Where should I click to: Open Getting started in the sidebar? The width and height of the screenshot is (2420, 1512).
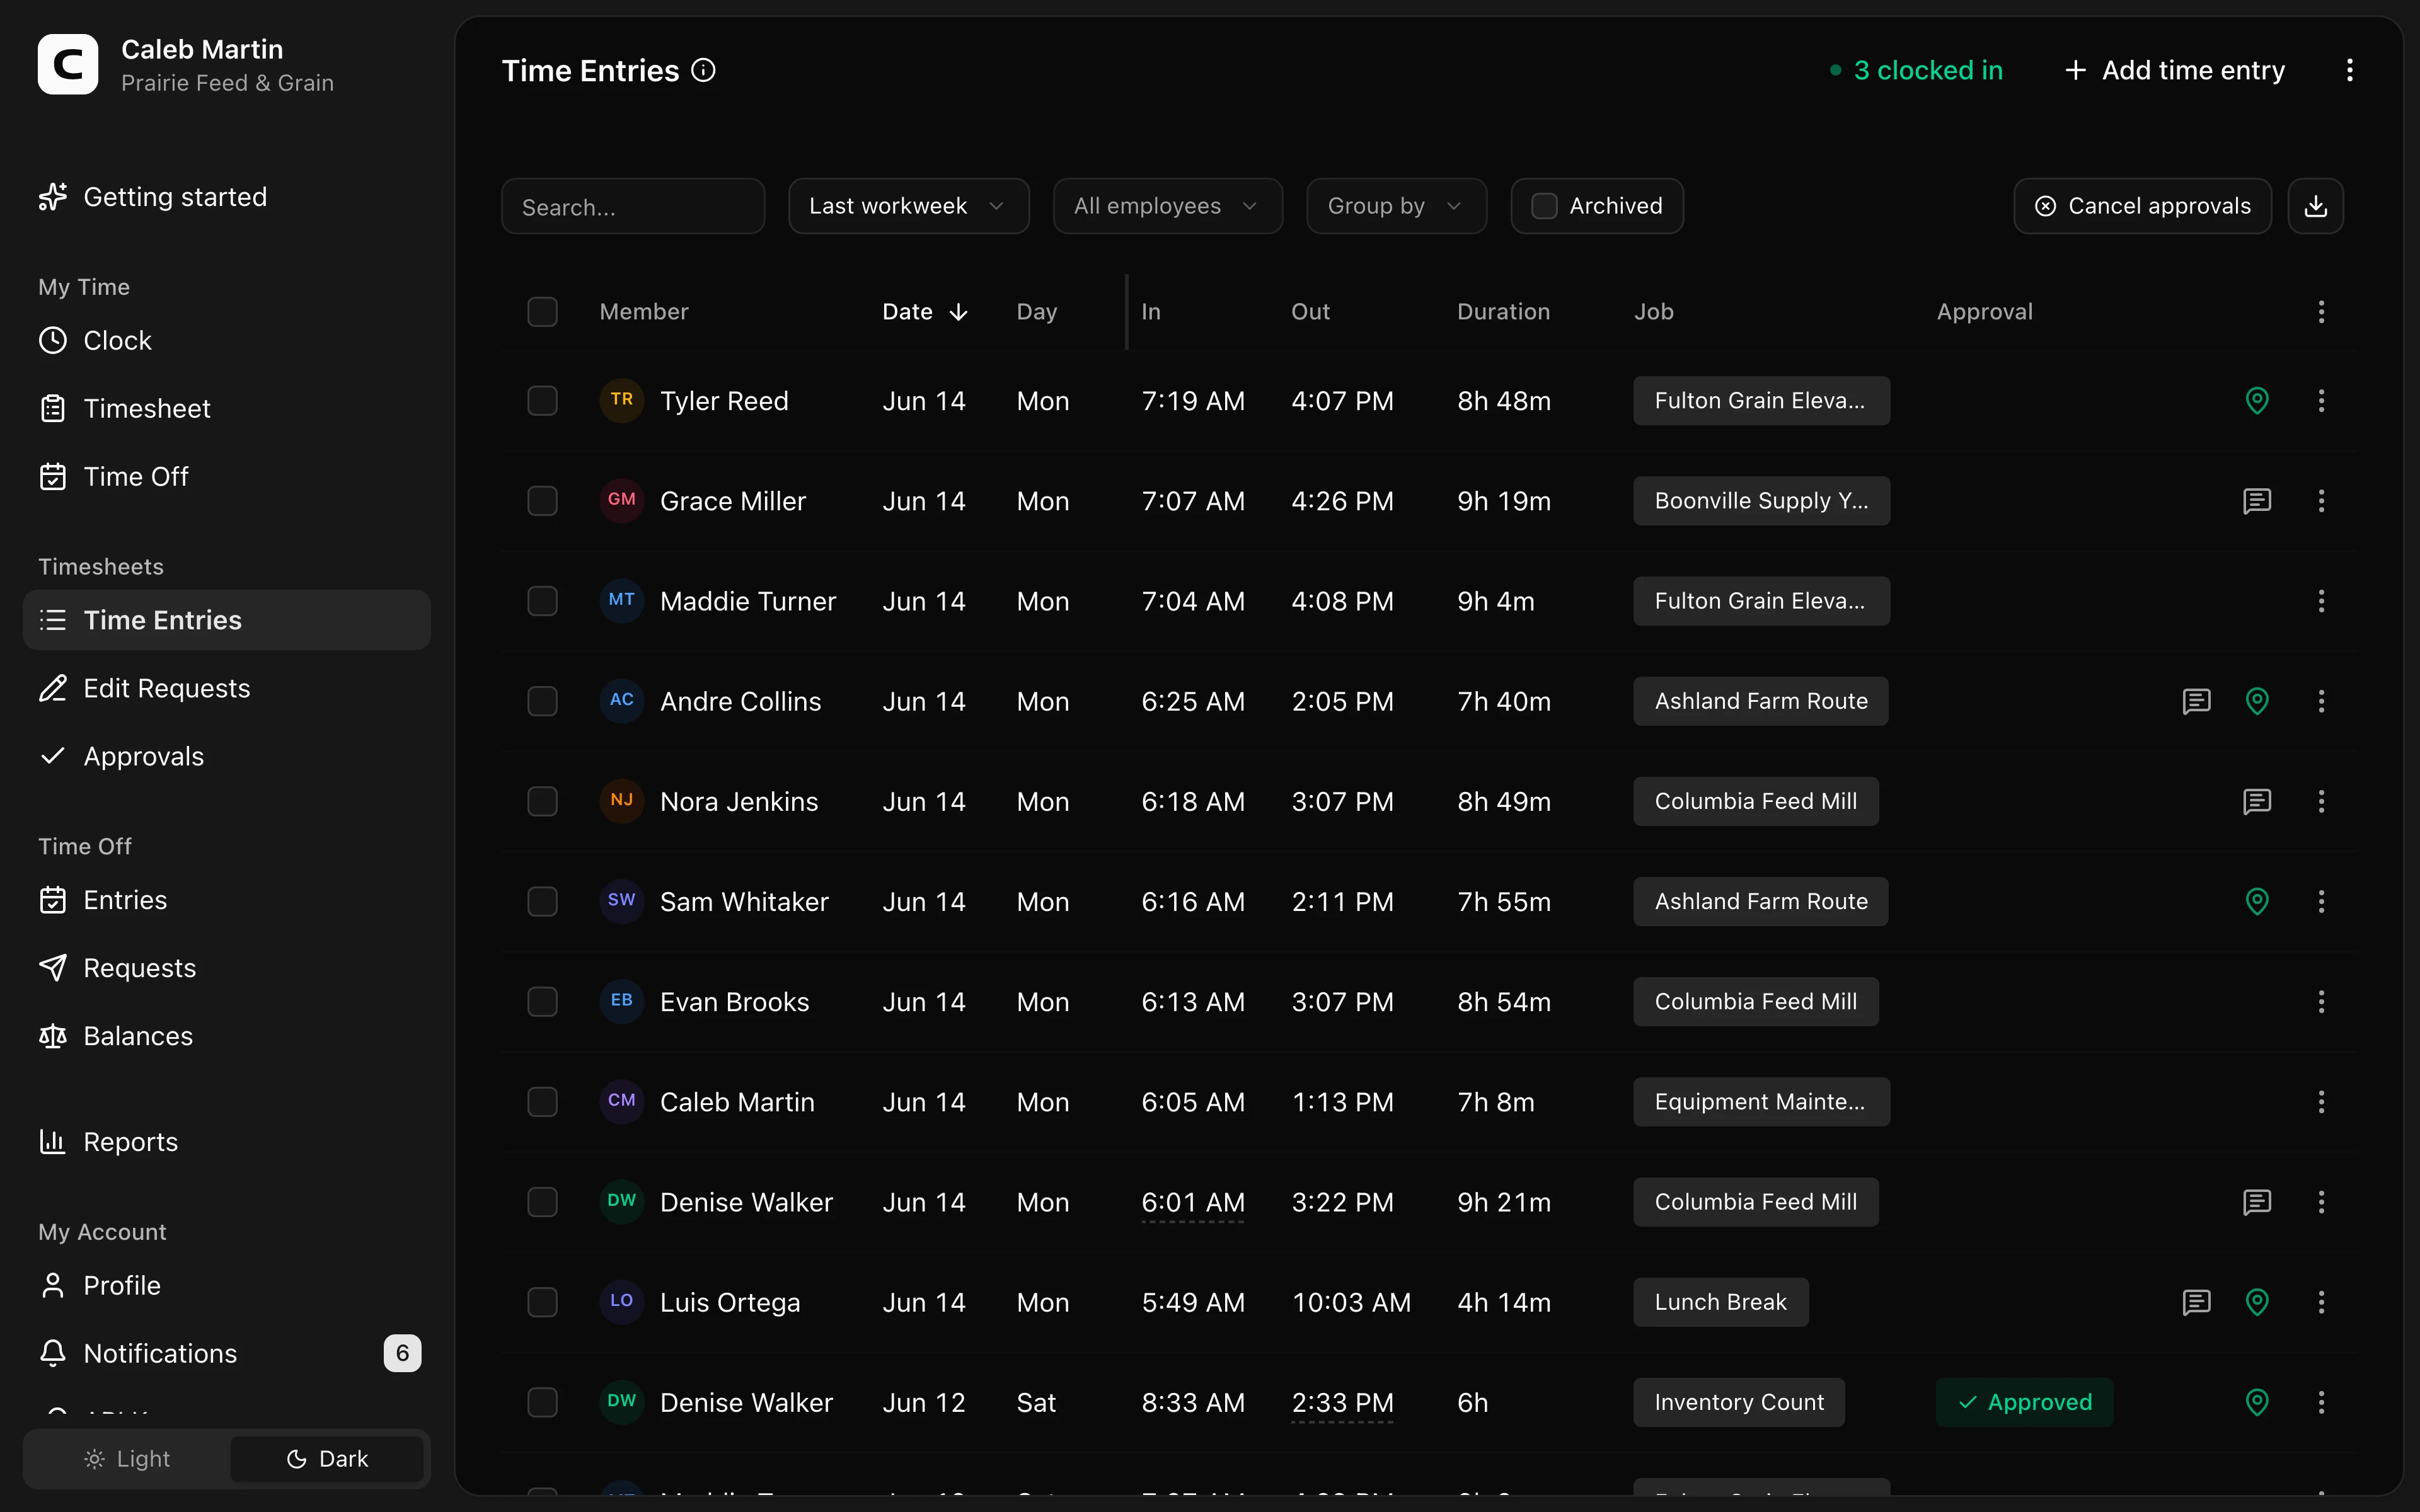click(x=226, y=197)
